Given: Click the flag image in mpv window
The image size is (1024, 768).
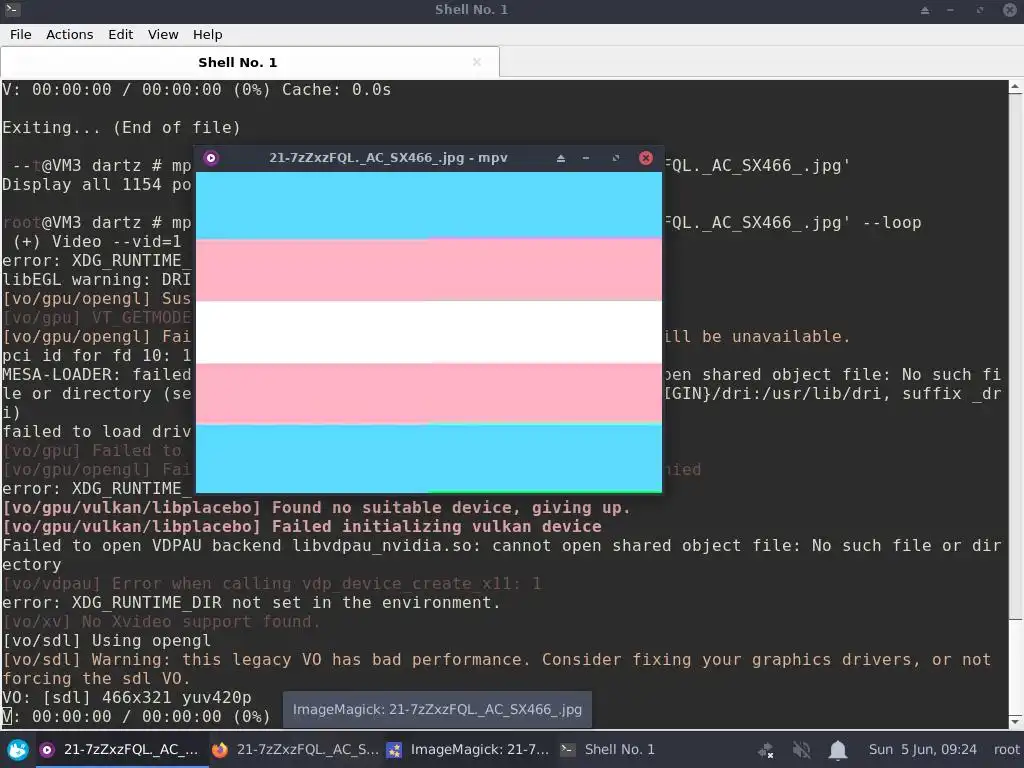Looking at the screenshot, I should 429,332.
